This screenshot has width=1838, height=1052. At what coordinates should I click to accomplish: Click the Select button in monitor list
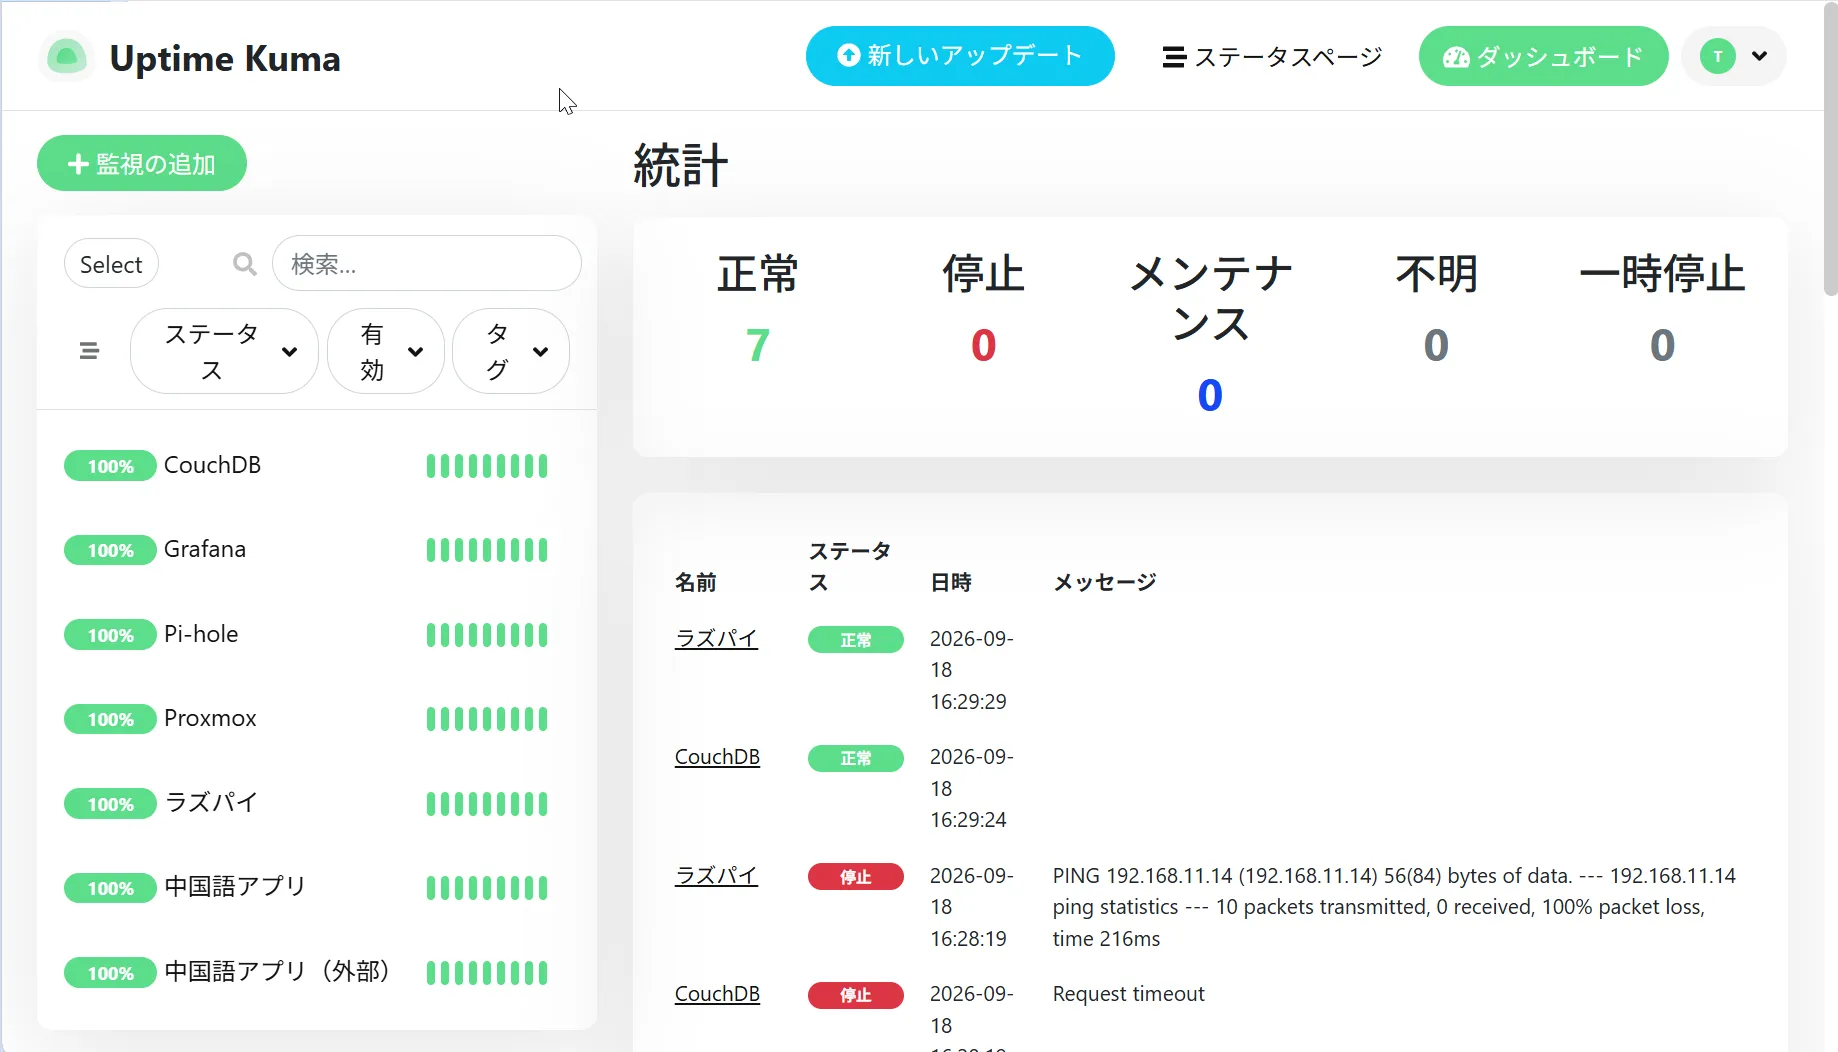111,264
